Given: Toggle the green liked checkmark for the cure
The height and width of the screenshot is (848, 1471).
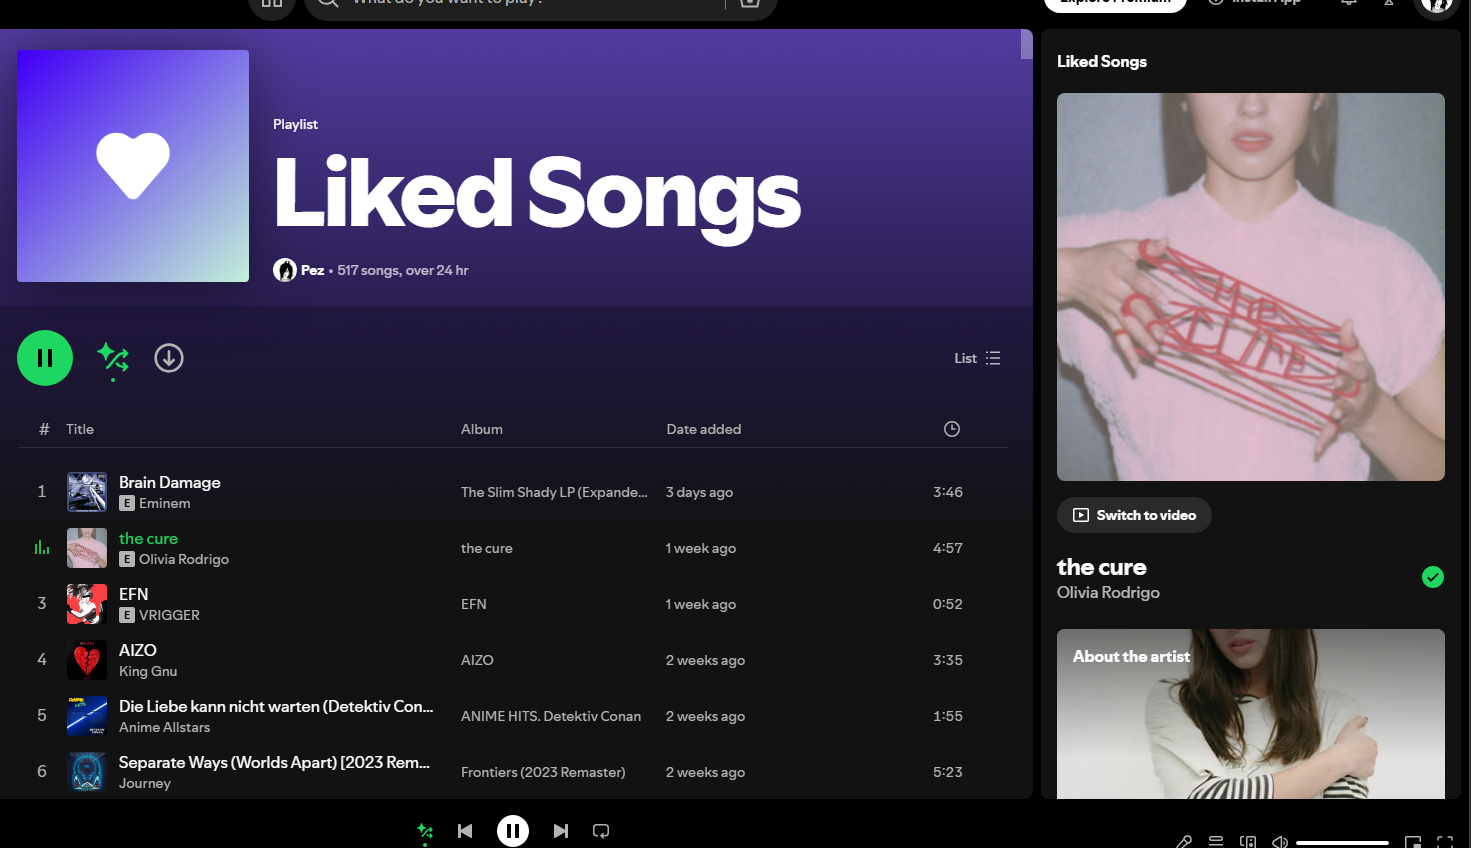Looking at the screenshot, I should tap(1433, 577).
